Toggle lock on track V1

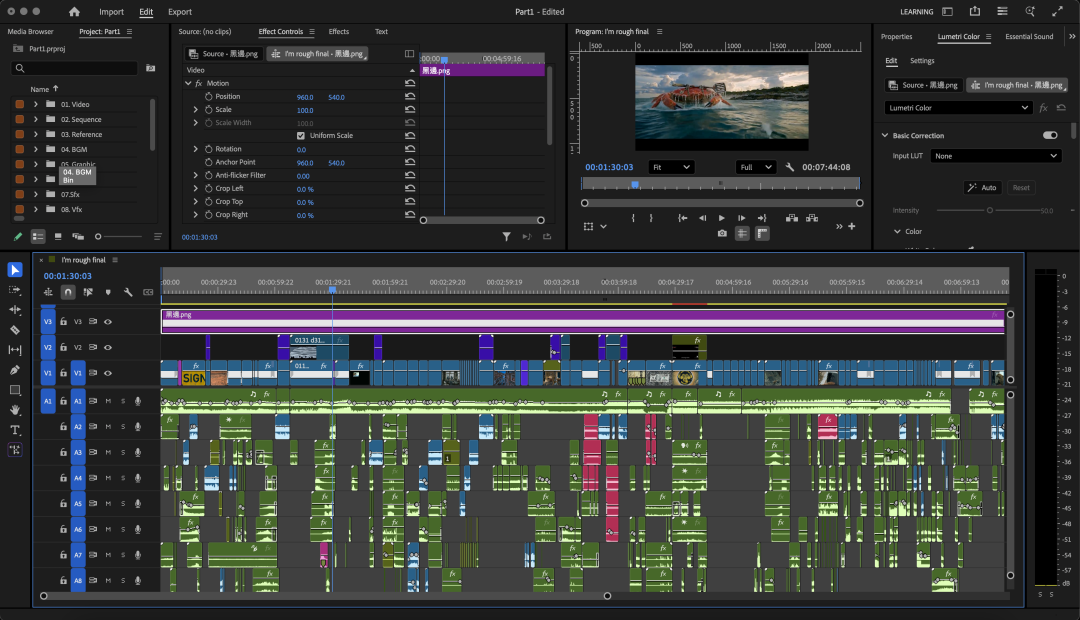pos(63,373)
